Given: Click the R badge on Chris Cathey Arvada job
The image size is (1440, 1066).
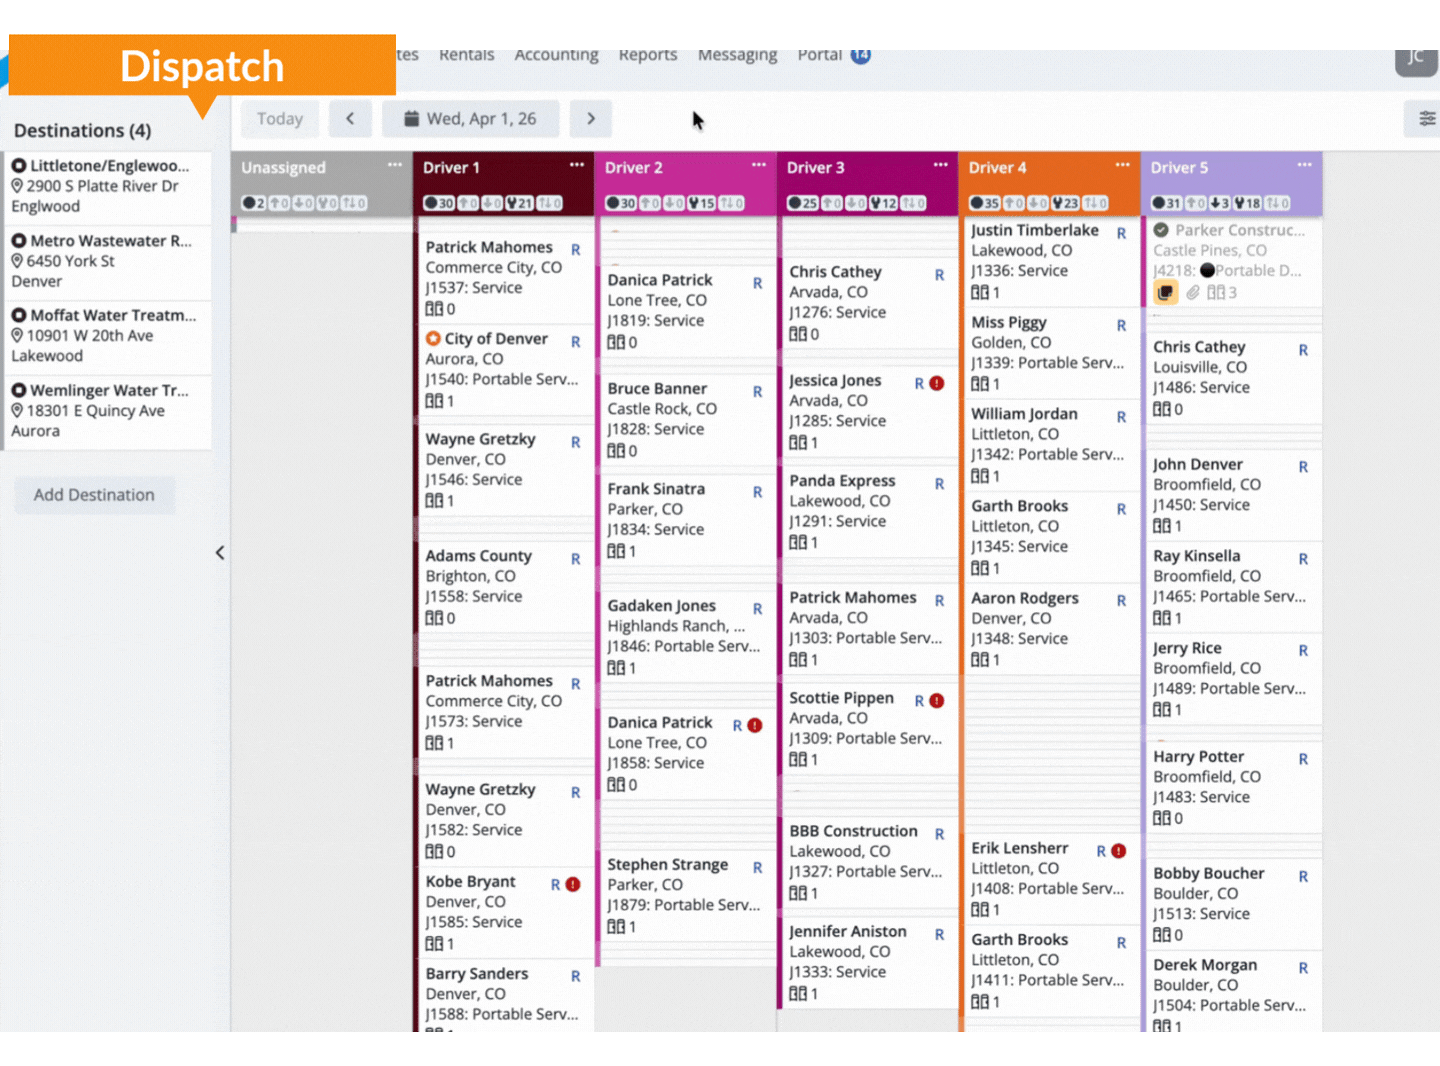Looking at the screenshot, I should (939, 275).
